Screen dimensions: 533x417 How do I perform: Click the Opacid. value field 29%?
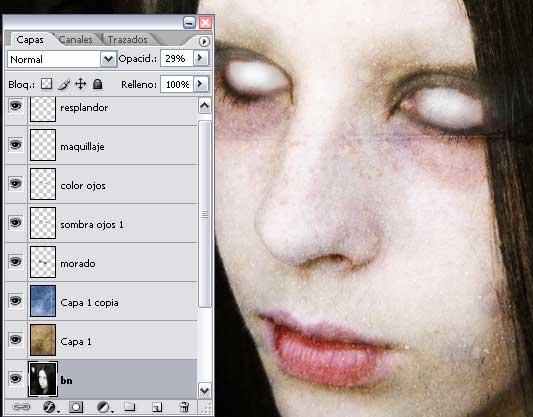pos(177,58)
